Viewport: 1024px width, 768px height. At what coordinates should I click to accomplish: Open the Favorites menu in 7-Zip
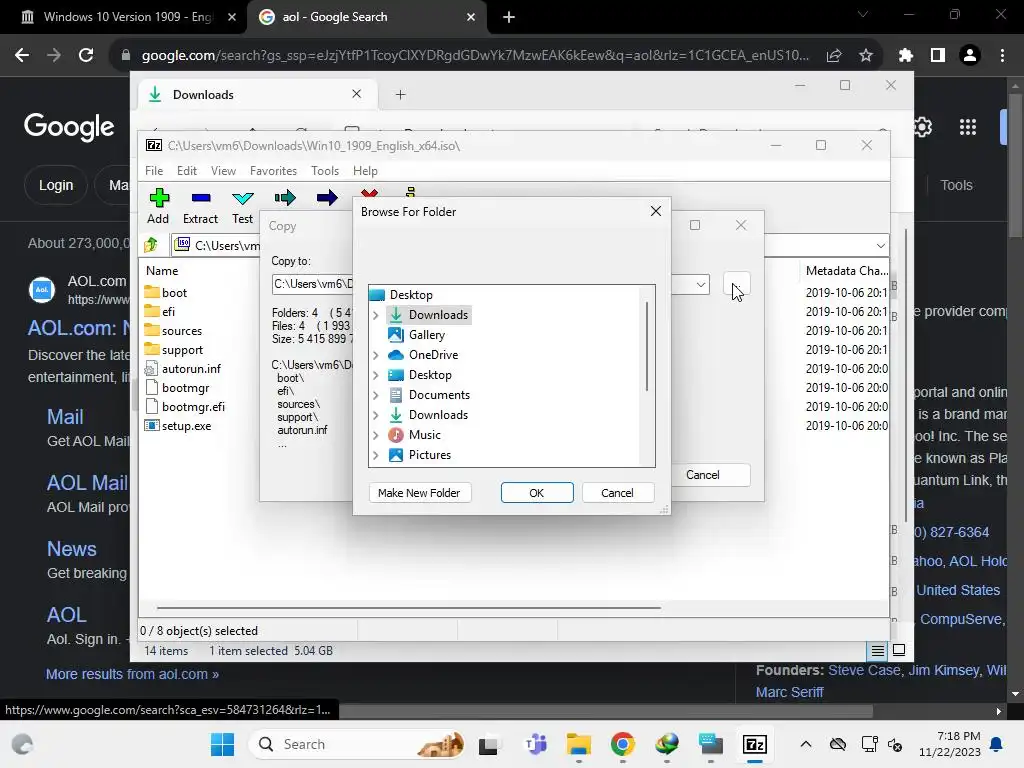click(x=273, y=170)
